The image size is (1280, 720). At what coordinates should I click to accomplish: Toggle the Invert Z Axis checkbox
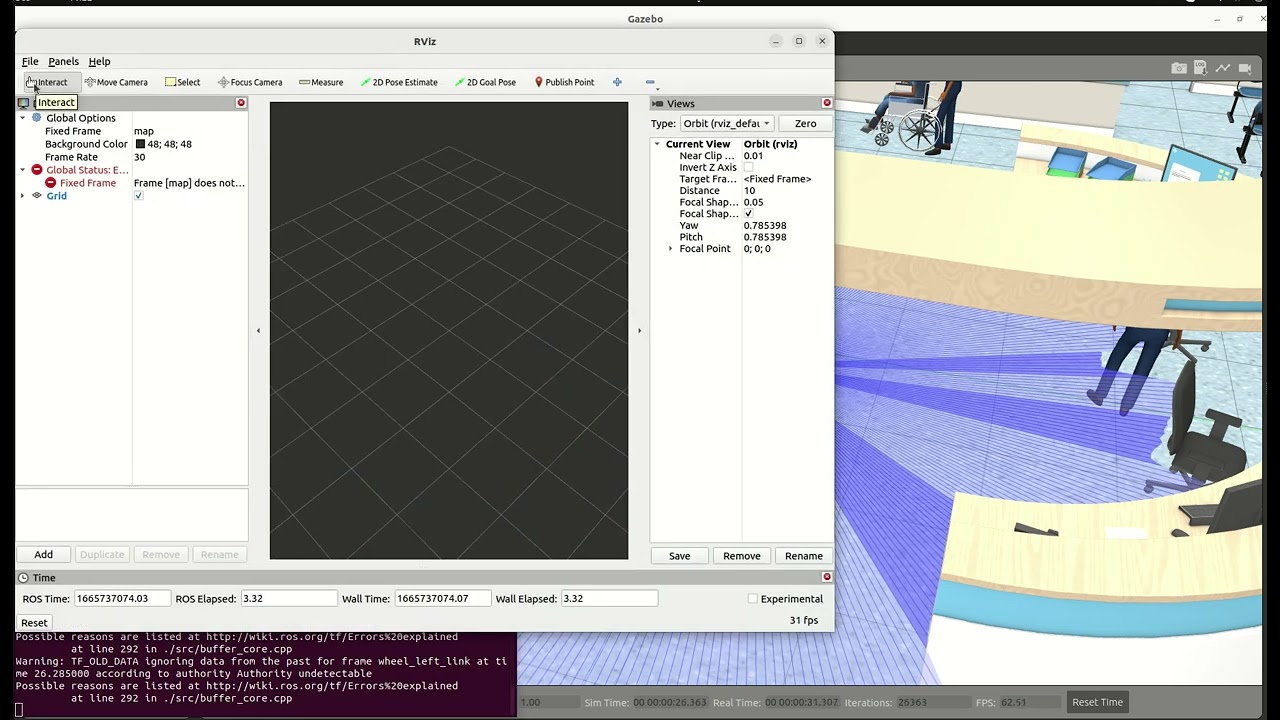tap(748, 167)
